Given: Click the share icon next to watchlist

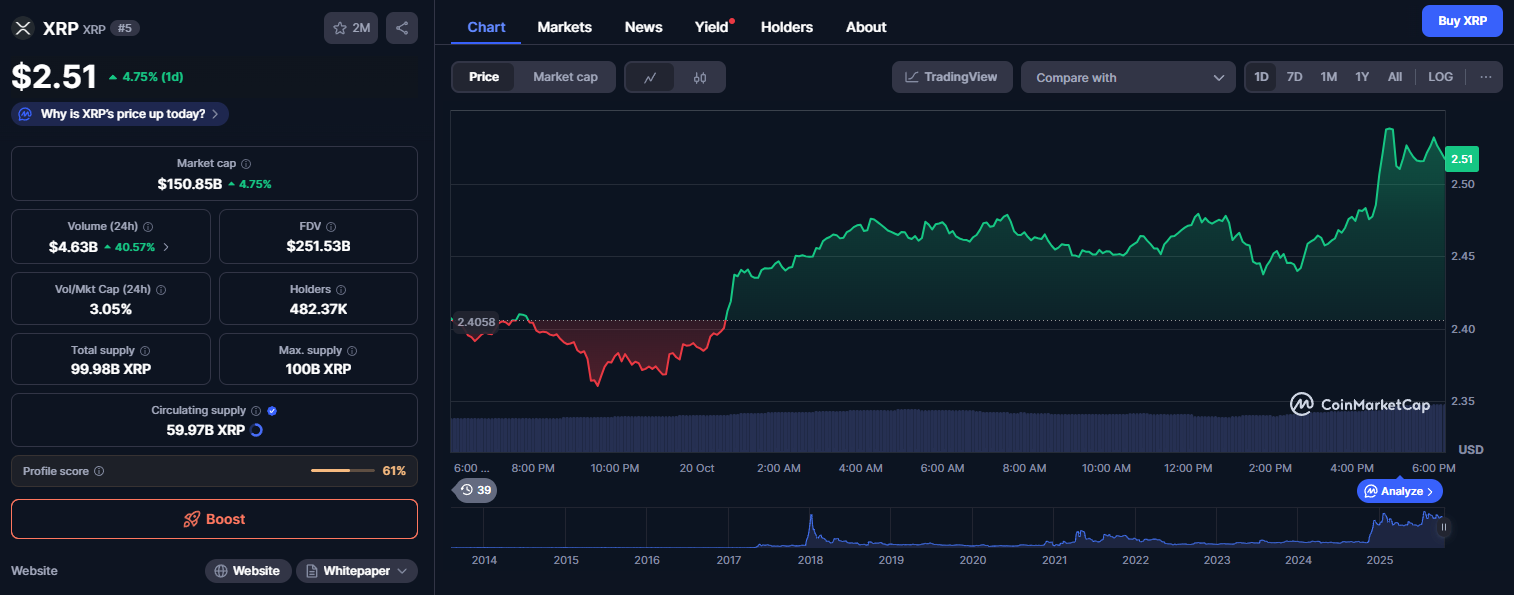Looking at the screenshot, I should pos(402,28).
